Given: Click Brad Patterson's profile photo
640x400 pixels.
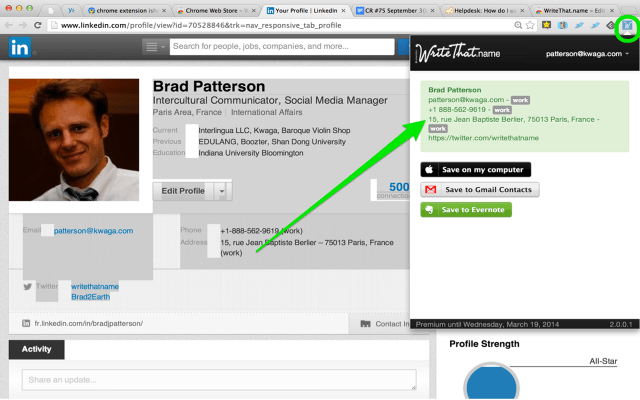Looking at the screenshot, I should pos(74,140).
